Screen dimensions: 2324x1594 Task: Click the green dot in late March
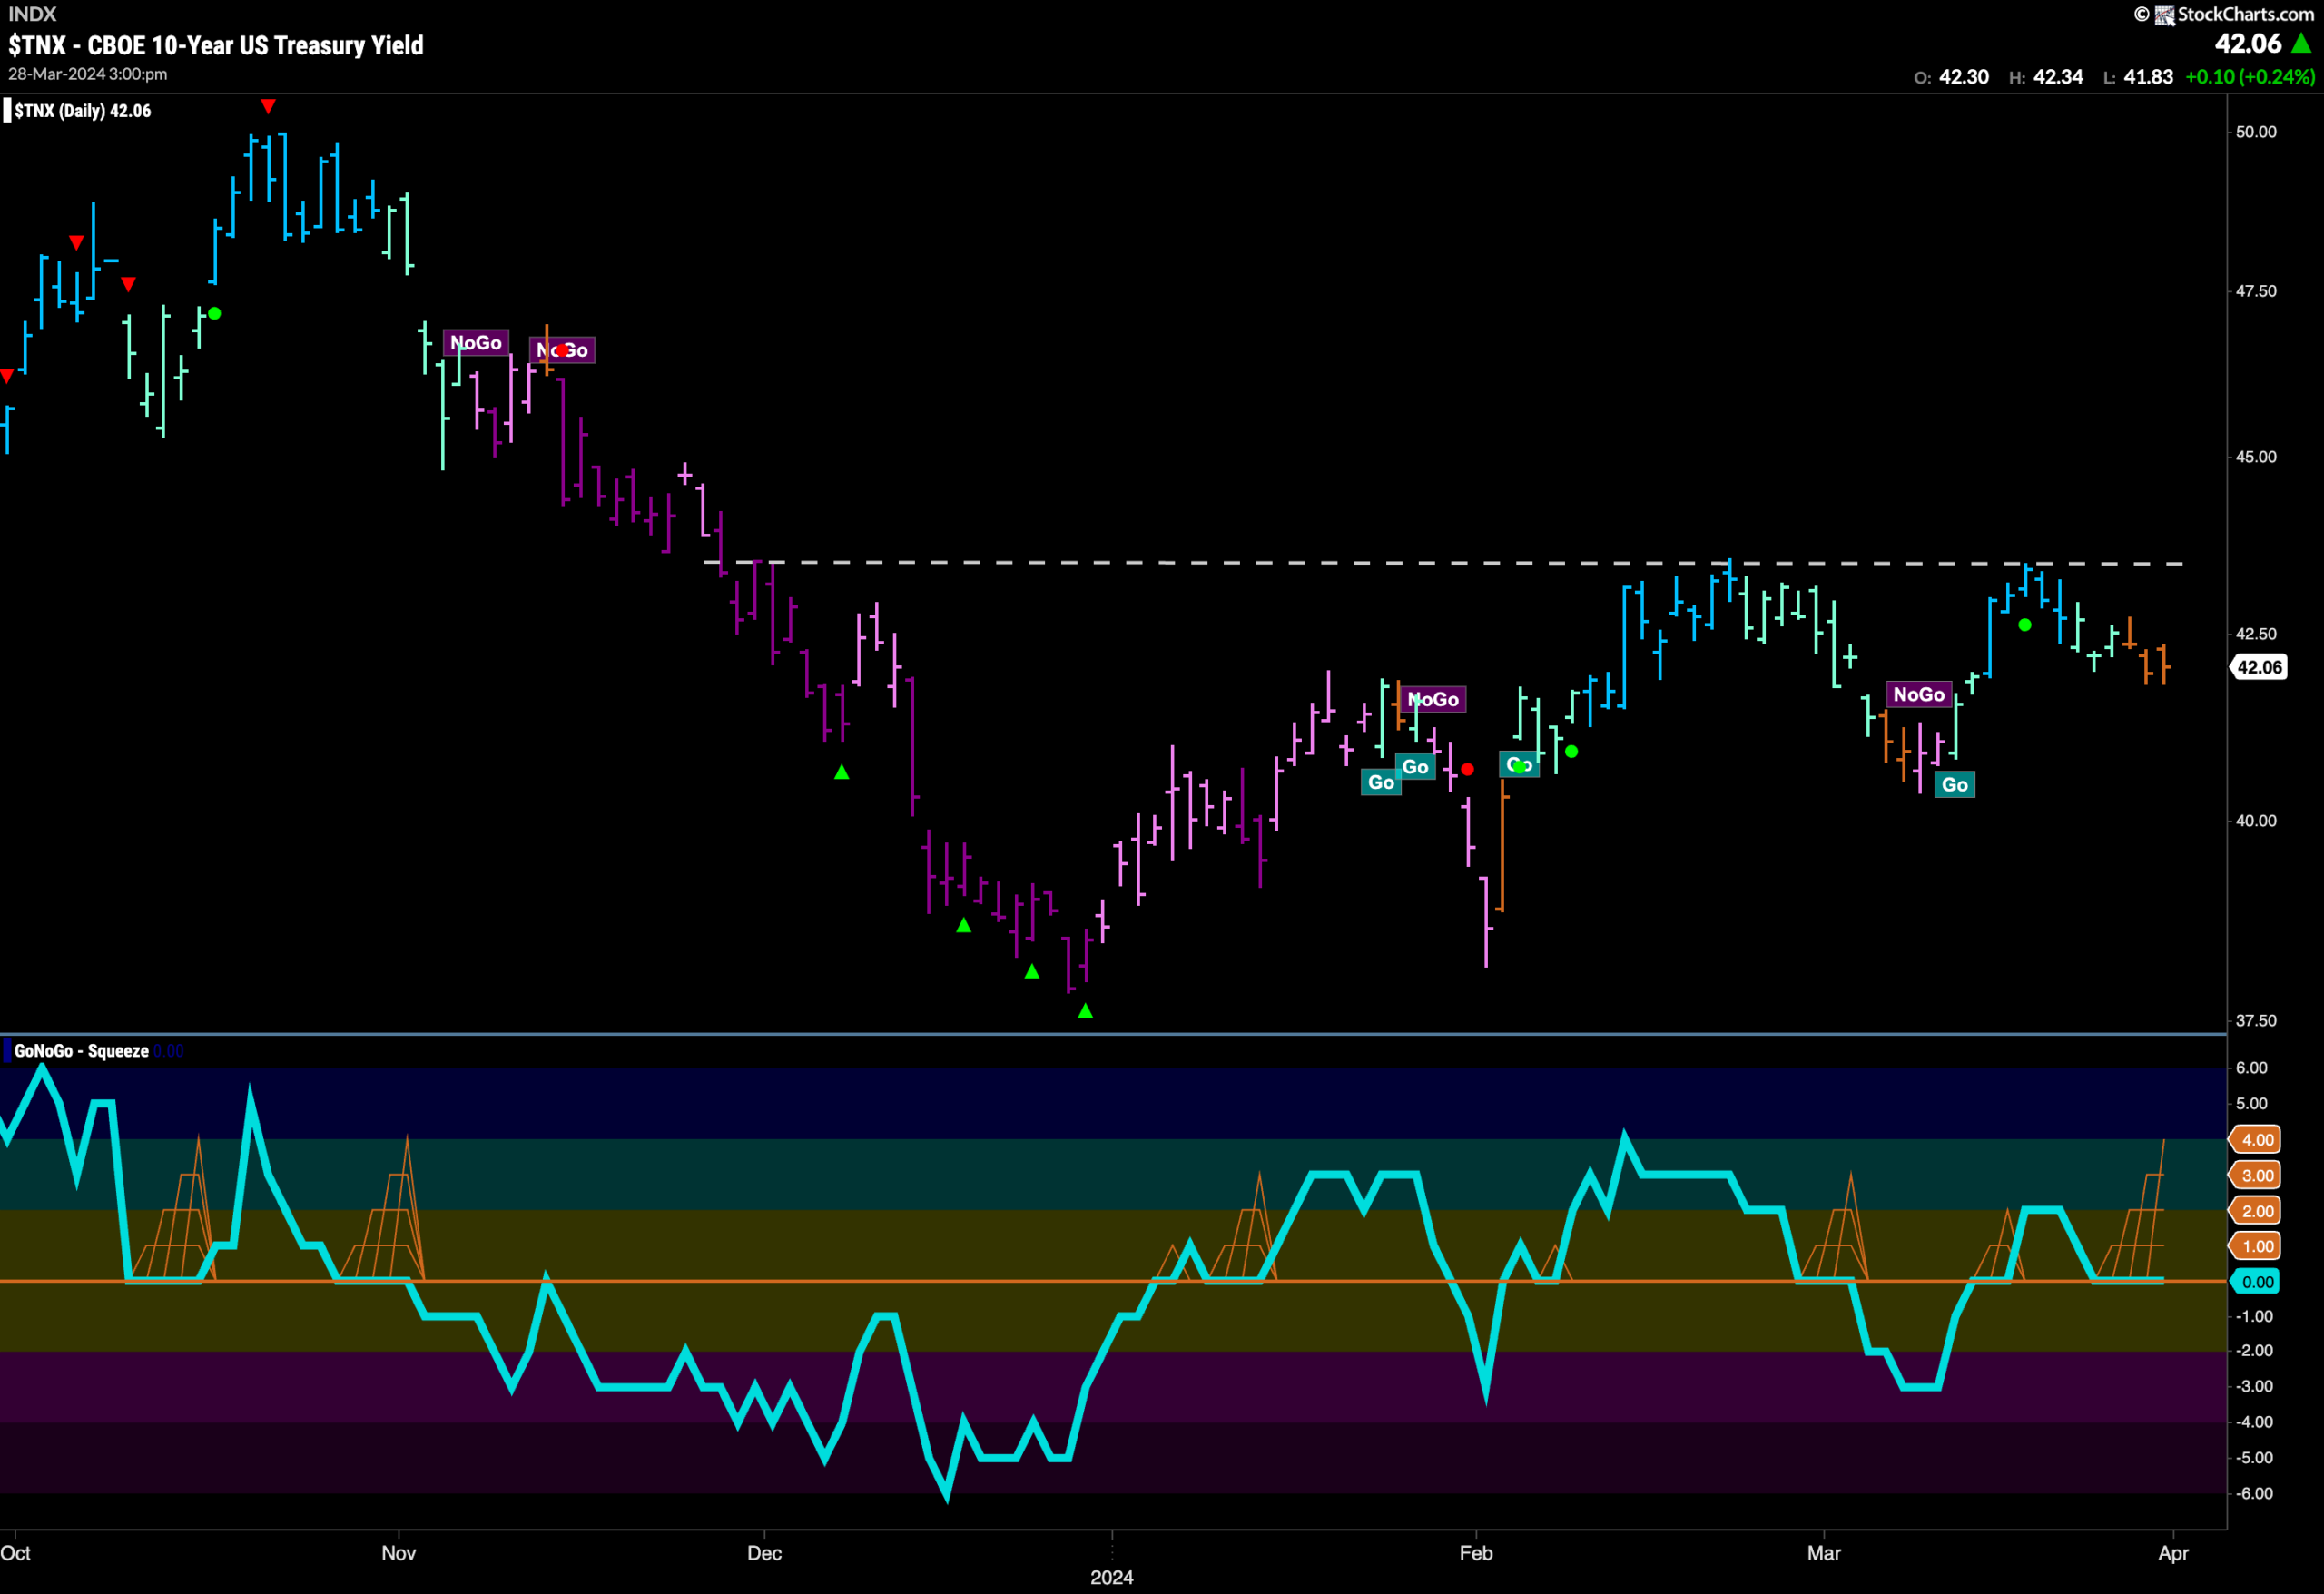[2025, 625]
